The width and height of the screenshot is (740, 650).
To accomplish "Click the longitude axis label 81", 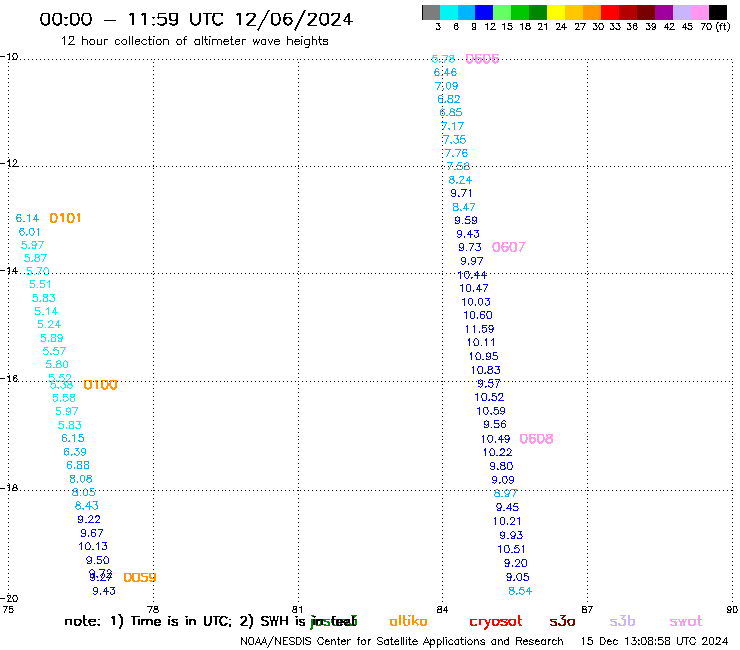I will [297, 609].
